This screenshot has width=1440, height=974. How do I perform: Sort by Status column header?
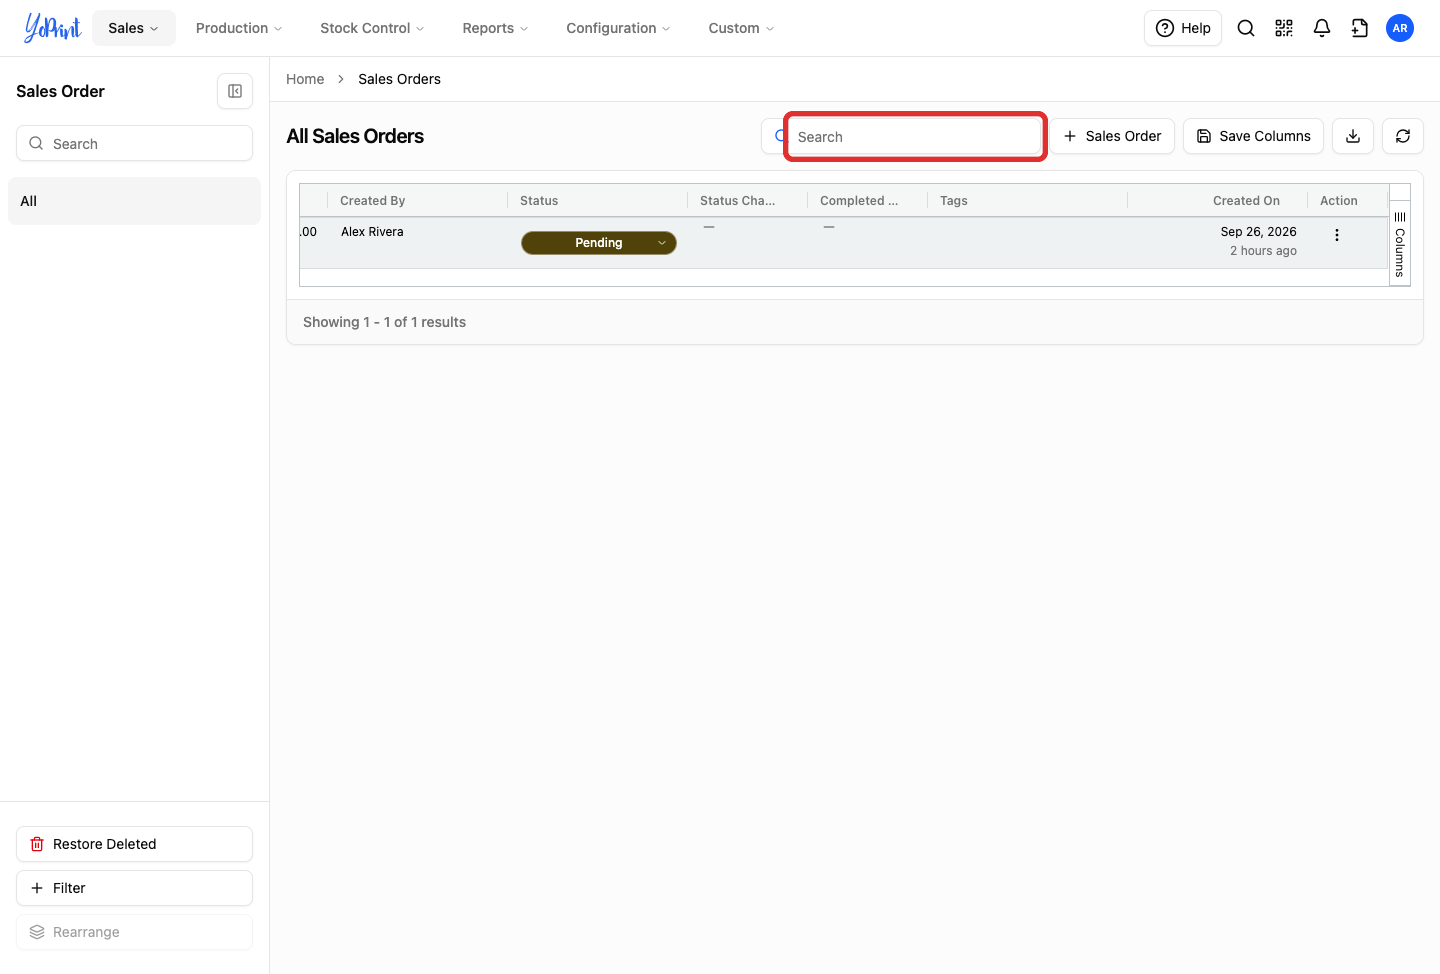click(539, 201)
